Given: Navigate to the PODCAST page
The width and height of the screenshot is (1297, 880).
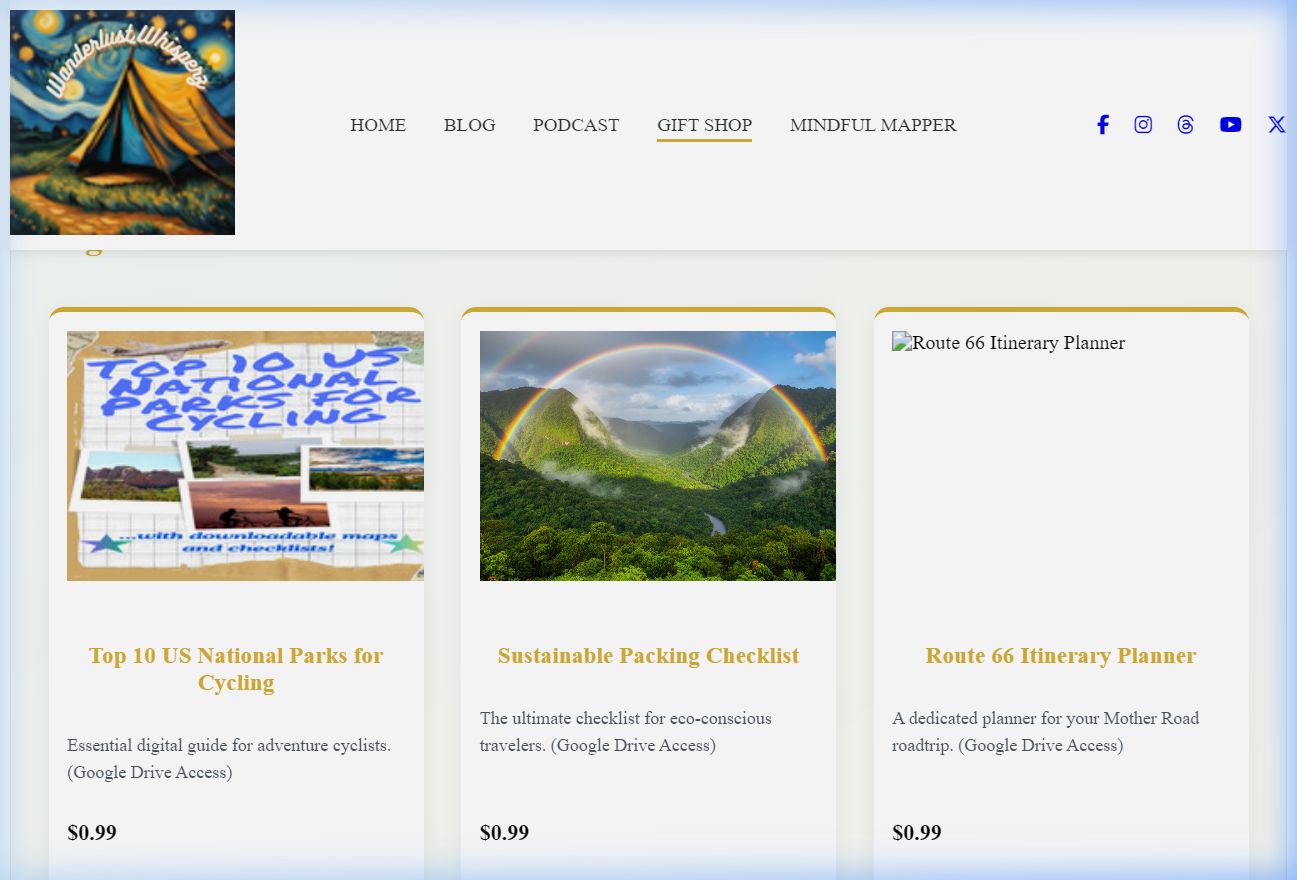Looking at the screenshot, I should [x=576, y=125].
